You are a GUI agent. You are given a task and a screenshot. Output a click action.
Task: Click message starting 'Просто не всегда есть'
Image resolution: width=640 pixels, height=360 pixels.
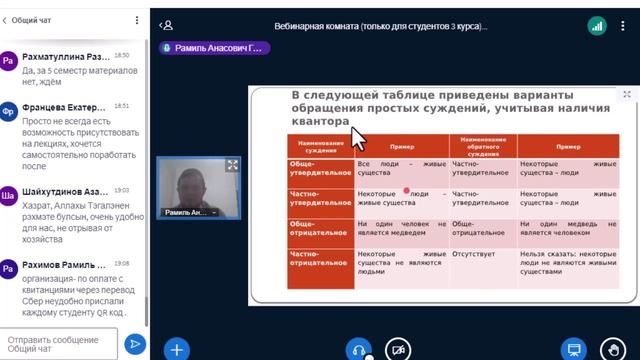(80, 144)
